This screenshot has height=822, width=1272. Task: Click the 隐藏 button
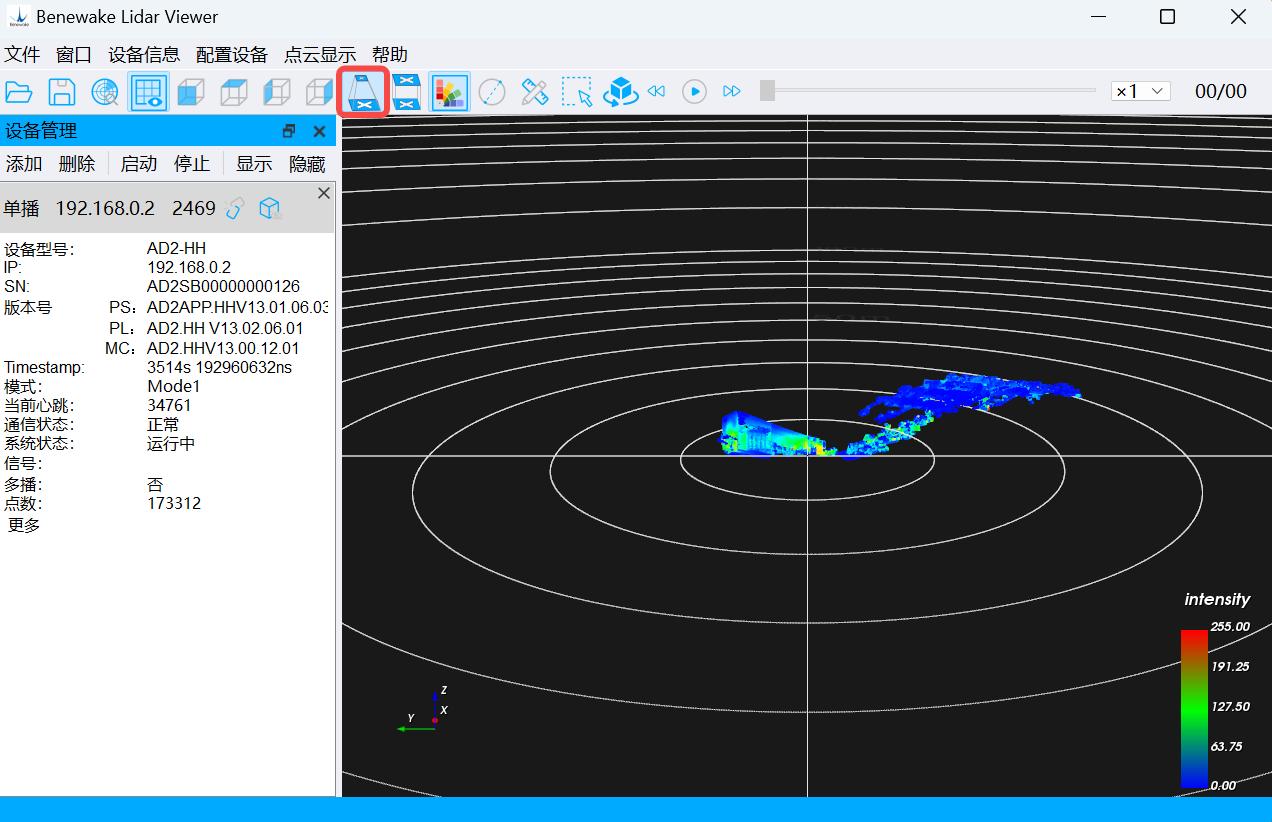(307, 164)
